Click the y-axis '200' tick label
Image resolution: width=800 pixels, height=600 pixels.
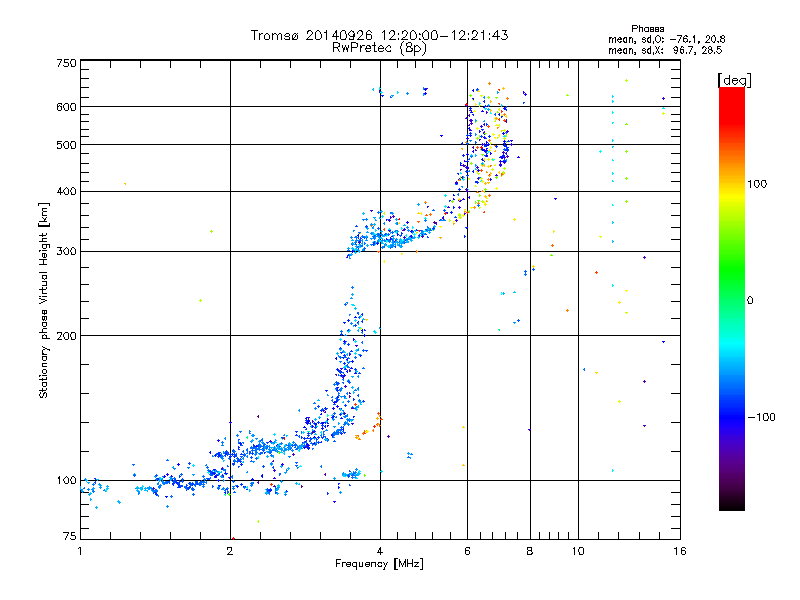[x=66, y=336]
